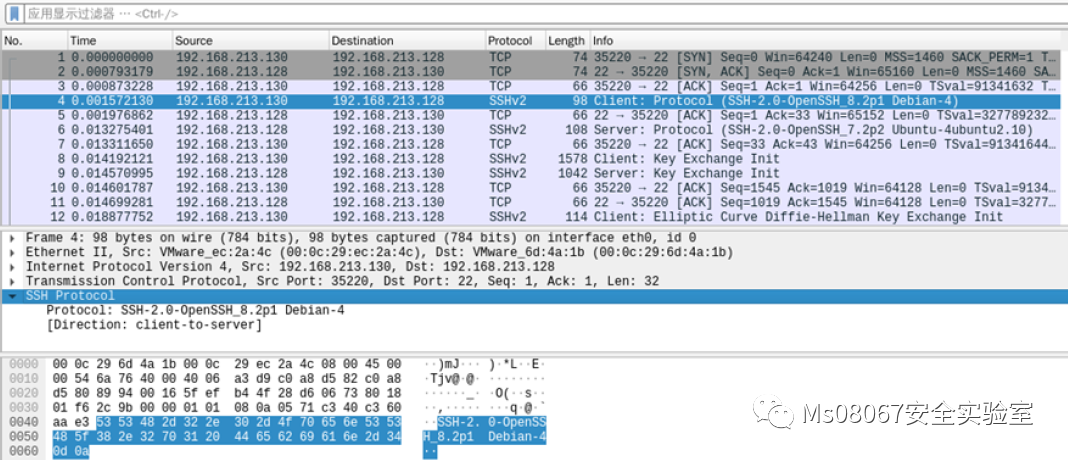The height and width of the screenshot is (460, 1068).
Task: Select packet 12 Elliptic Curve Diffie-Hellman row
Action: tap(531, 217)
